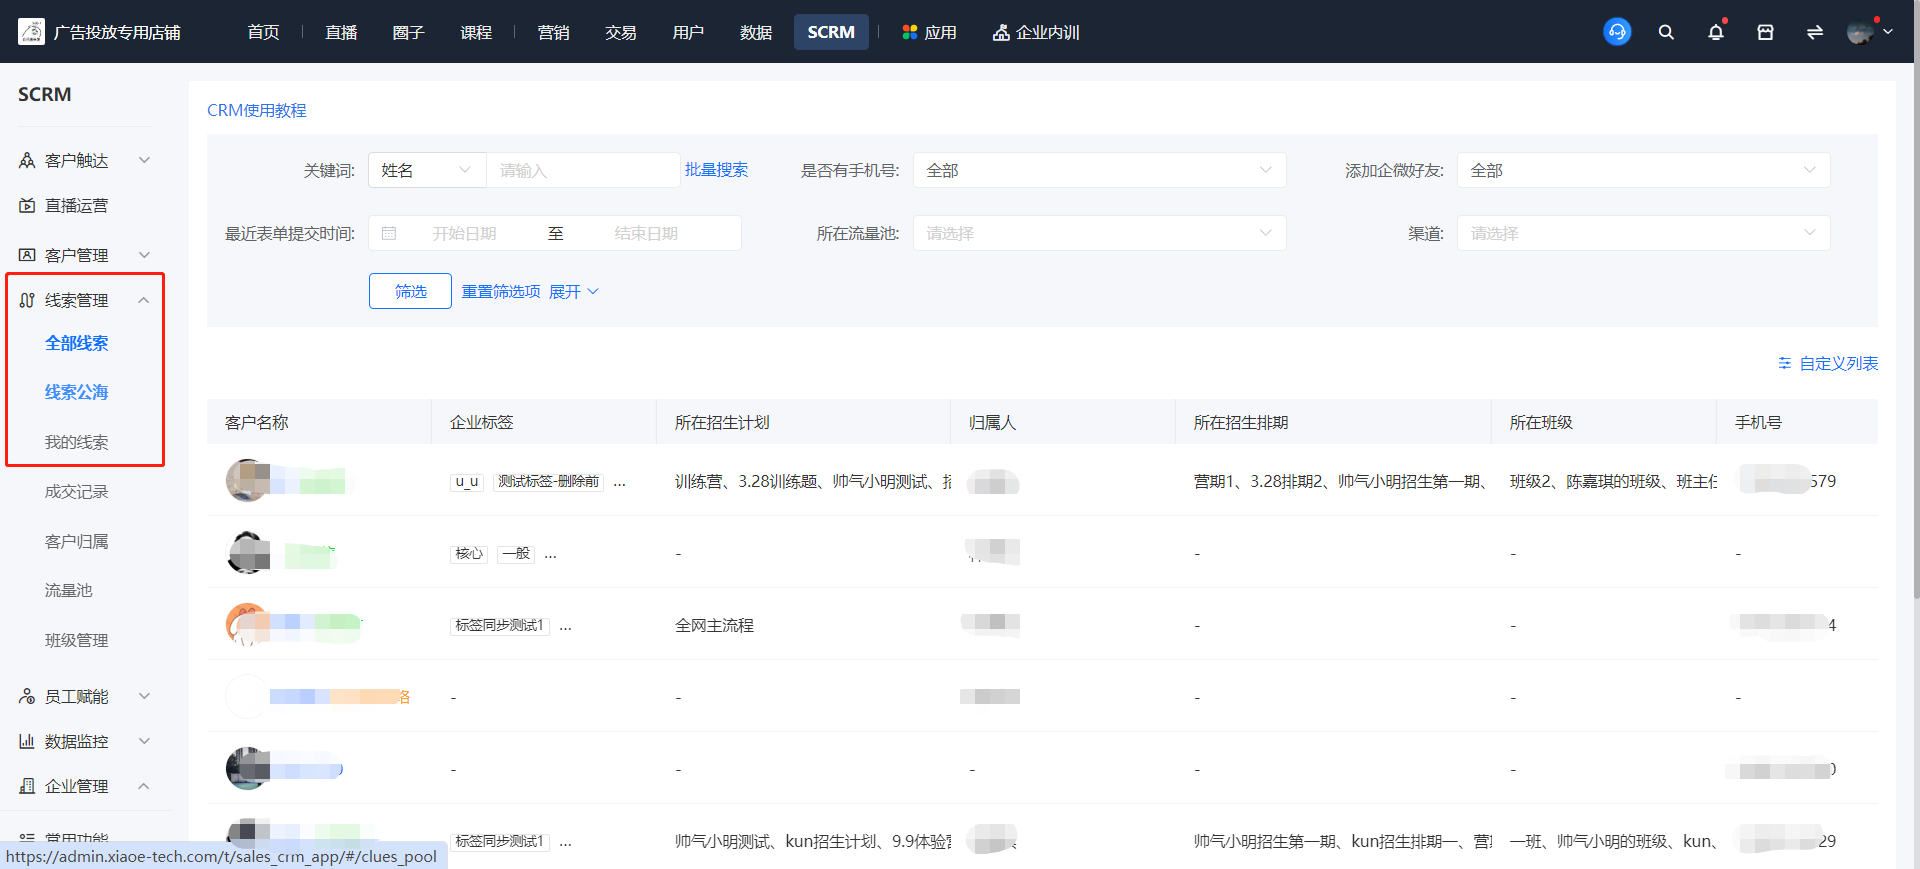The height and width of the screenshot is (869, 1920).
Task: Open the 交易 top menu
Action: 621,32
